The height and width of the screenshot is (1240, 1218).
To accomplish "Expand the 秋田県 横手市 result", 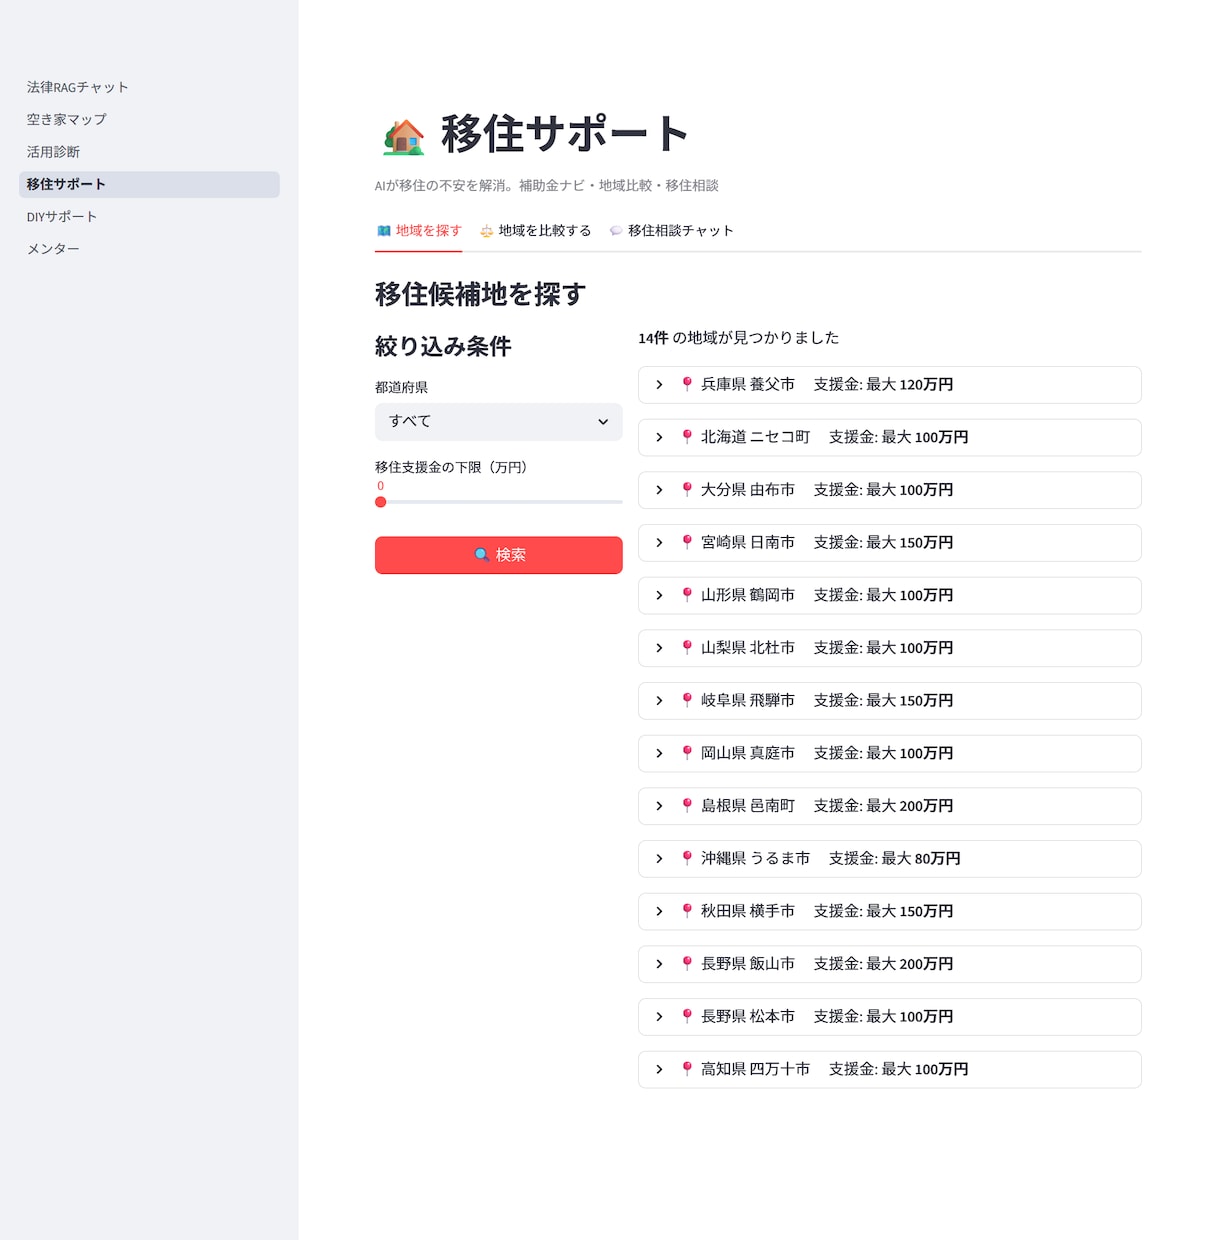I will point(889,911).
